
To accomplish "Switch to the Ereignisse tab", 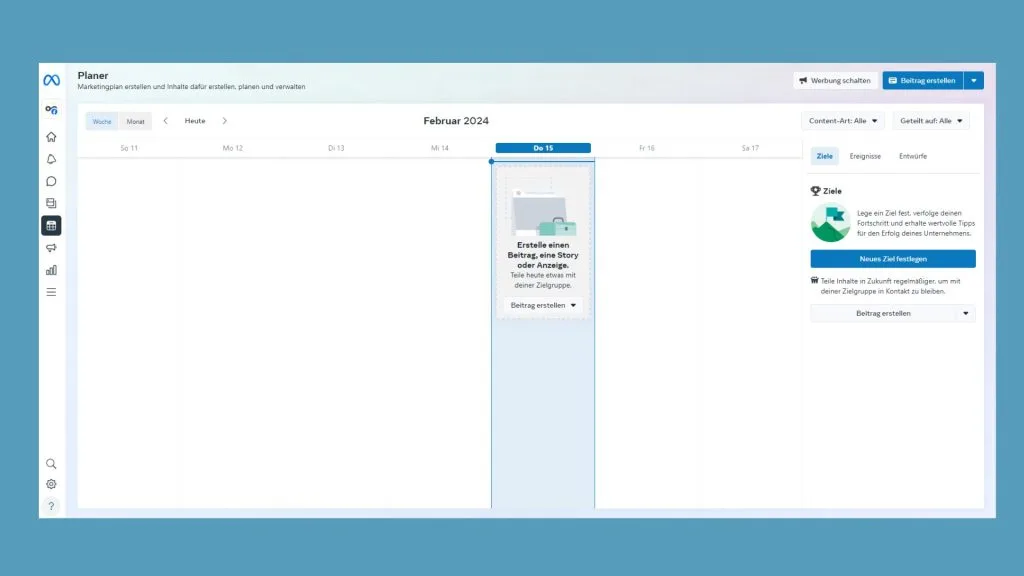I will 865,157.
